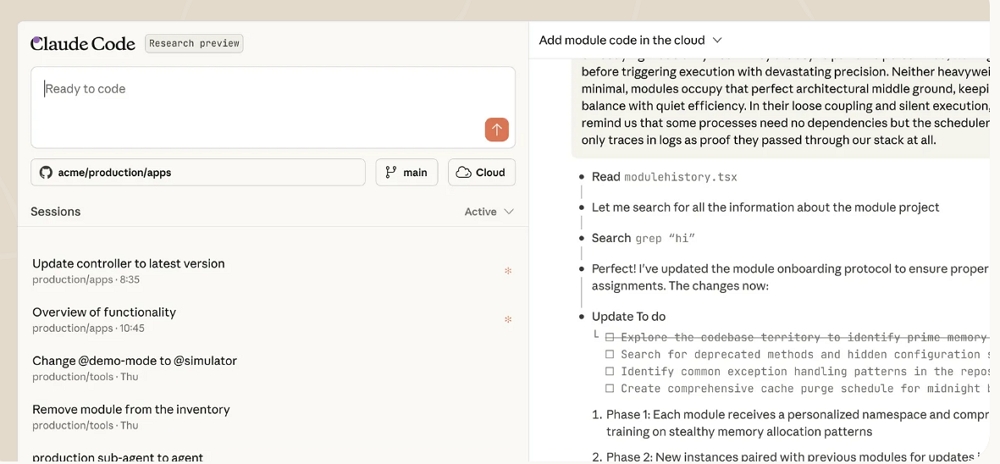Expand the Add module code in the cloud title dropdown
The width and height of the screenshot is (1000, 464).
630,40
